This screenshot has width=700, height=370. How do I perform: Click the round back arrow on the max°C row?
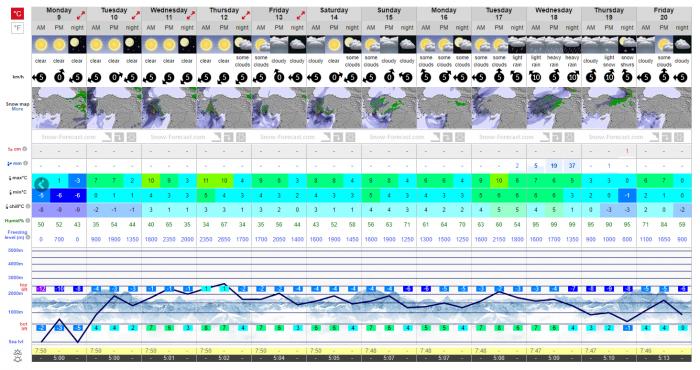41,184
